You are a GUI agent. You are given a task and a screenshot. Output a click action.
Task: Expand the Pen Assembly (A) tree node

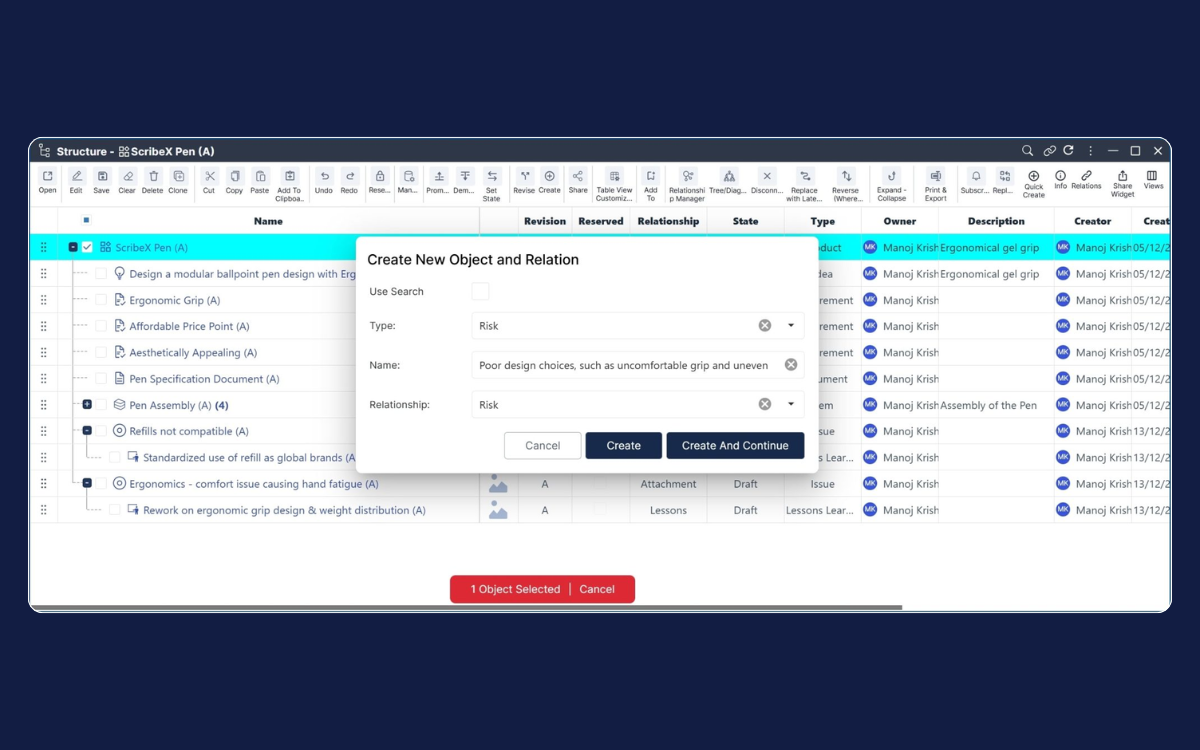87,405
